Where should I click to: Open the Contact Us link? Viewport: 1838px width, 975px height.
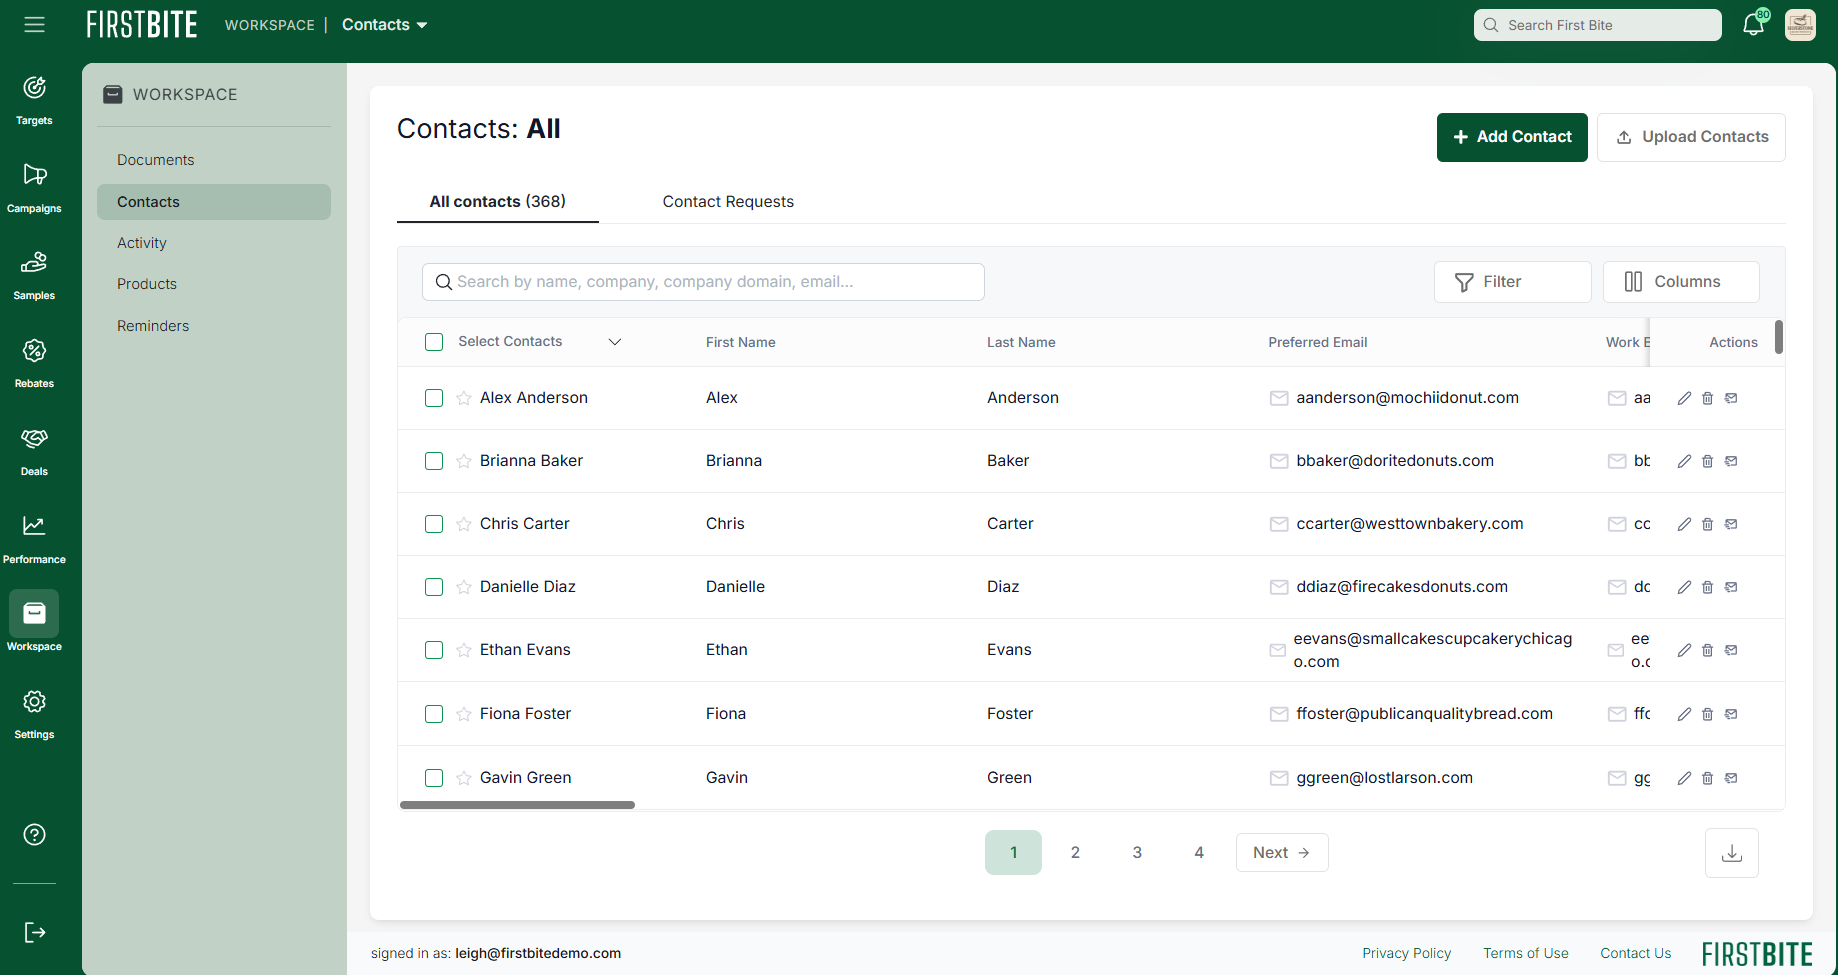tap(1635, 953)
